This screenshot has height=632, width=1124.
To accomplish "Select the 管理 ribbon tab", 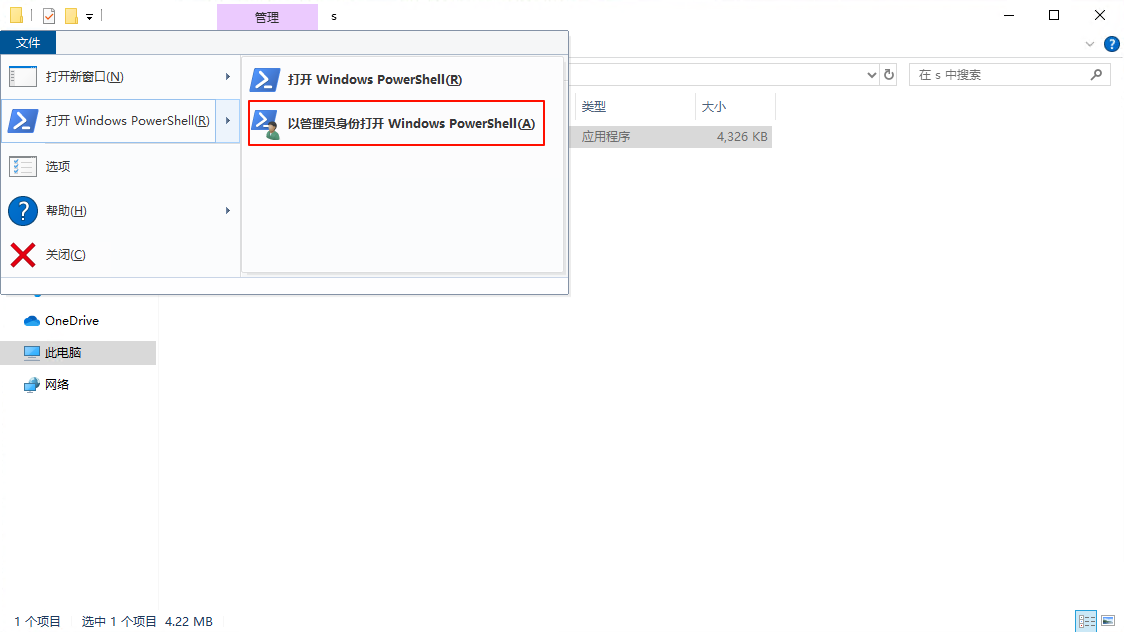I will [x=267, y=16].
